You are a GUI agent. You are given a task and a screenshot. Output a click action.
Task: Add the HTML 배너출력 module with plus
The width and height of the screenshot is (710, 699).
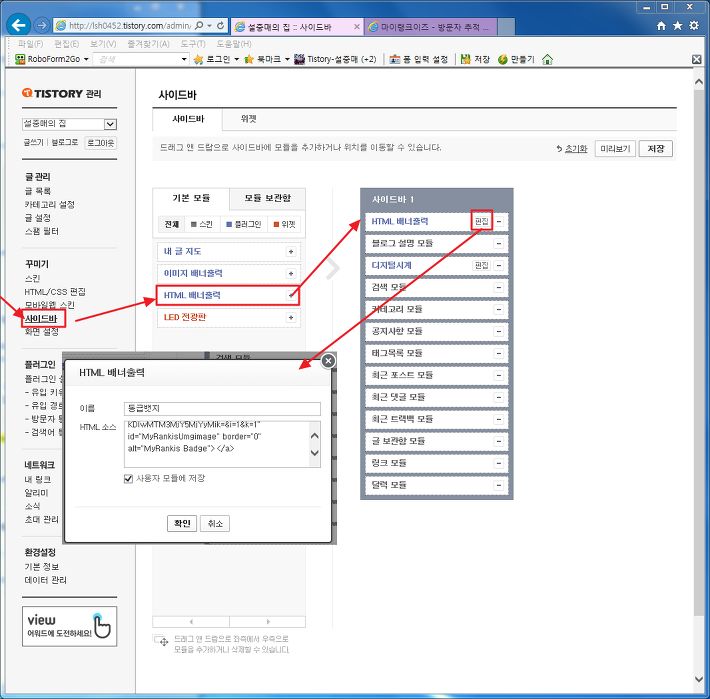[x=291, y=296]
